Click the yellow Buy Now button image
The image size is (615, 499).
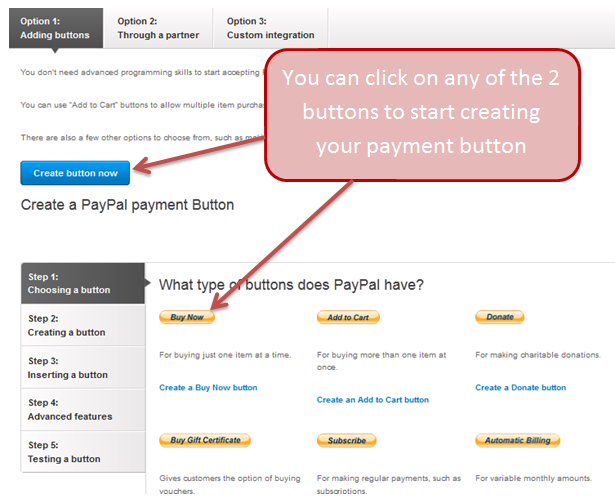[187, 317]
